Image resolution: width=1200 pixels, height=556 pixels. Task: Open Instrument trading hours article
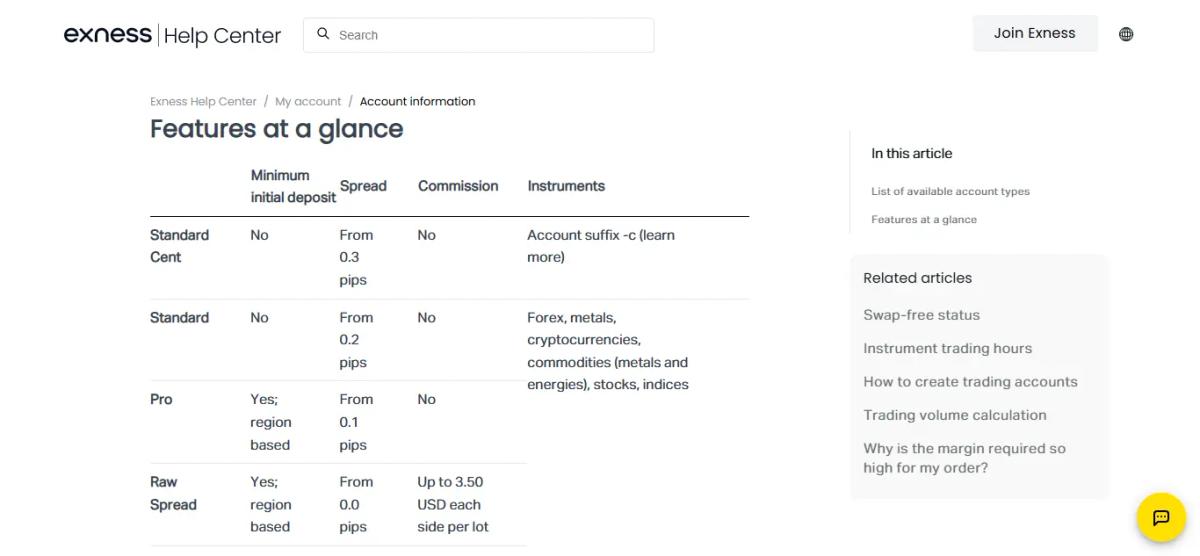pos(948,348)
